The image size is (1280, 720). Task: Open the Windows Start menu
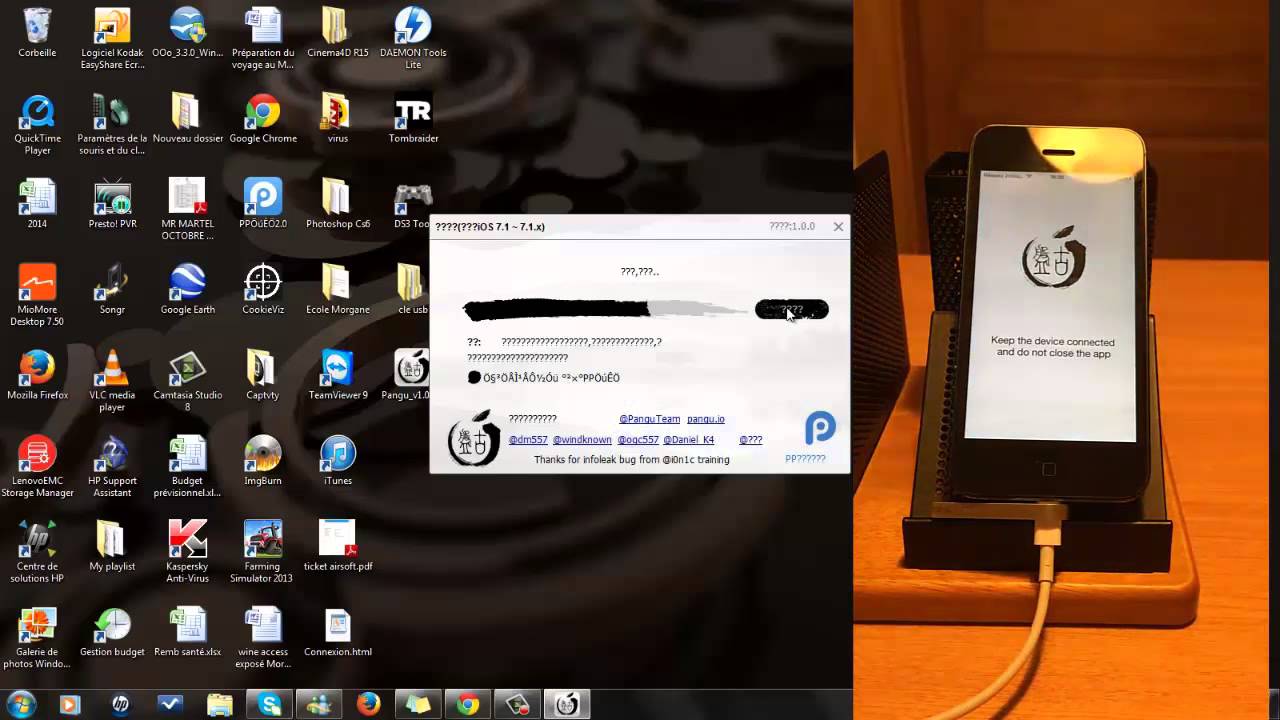click(20, 704)
